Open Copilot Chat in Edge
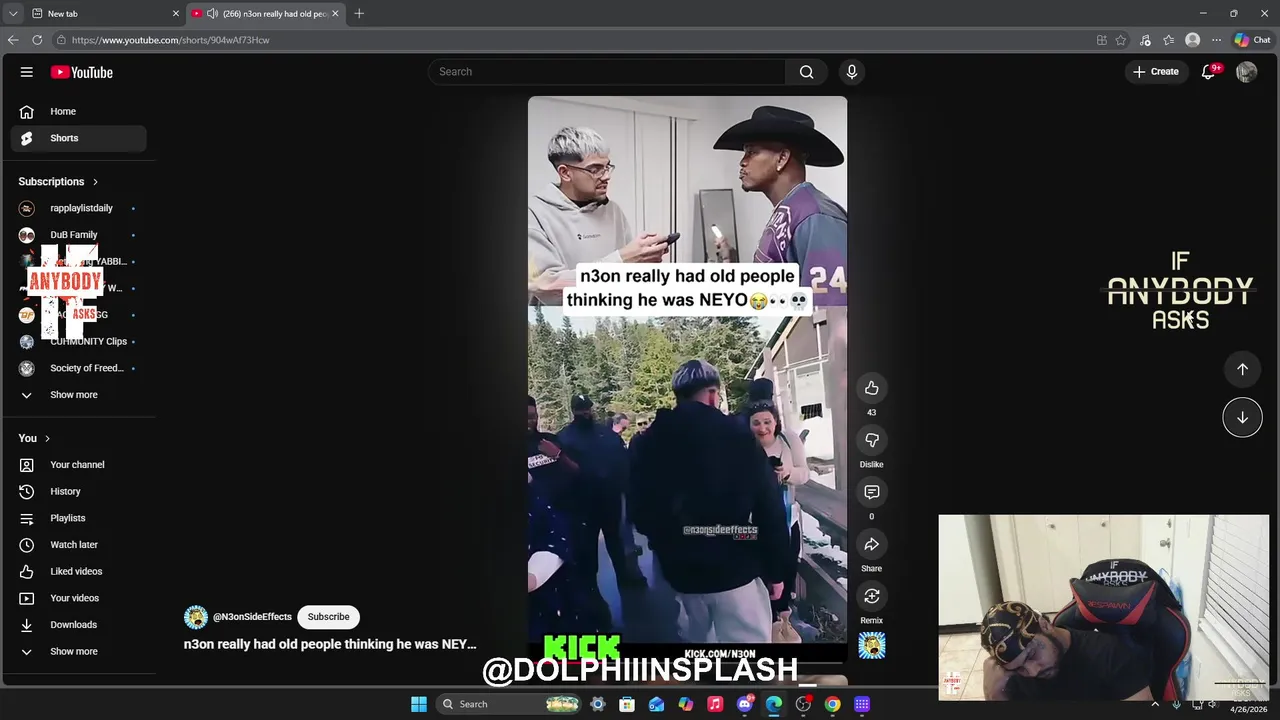 (1252, 40)
